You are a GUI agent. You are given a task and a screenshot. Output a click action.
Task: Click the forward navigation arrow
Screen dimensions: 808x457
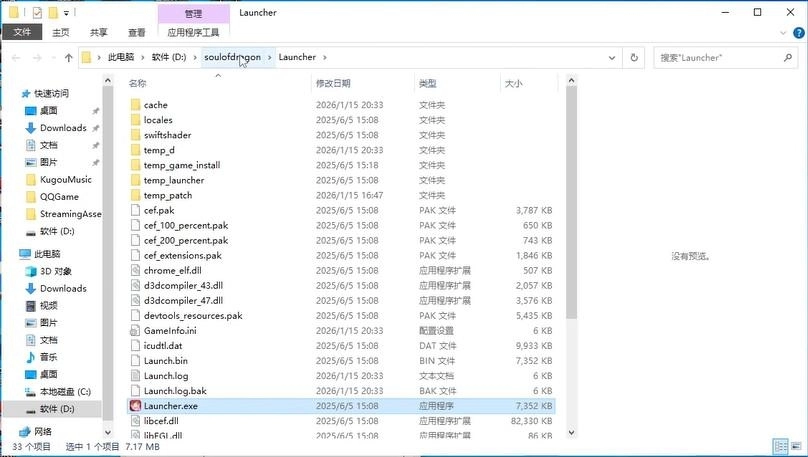[37, 58]
